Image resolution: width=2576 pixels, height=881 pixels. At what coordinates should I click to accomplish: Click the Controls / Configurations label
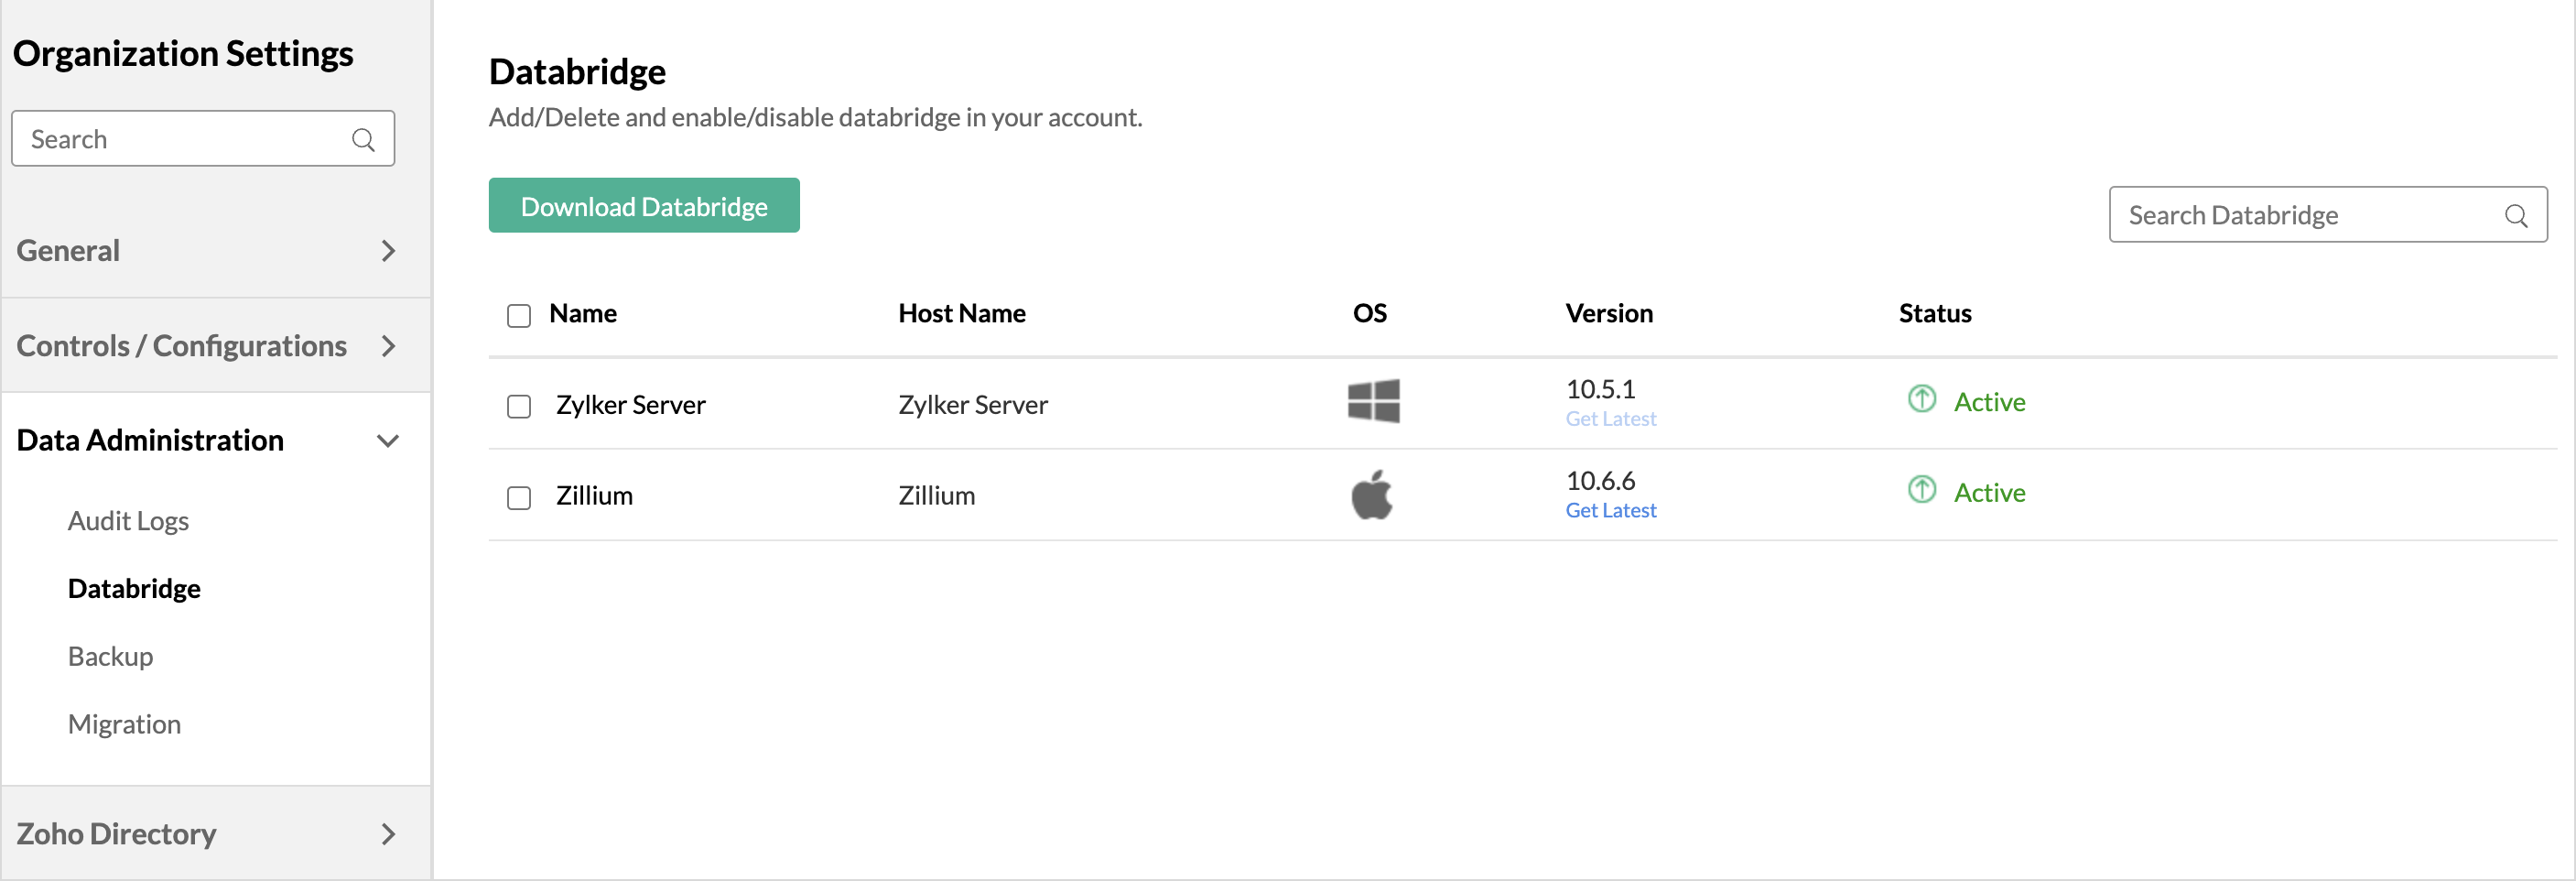[181, 345]
